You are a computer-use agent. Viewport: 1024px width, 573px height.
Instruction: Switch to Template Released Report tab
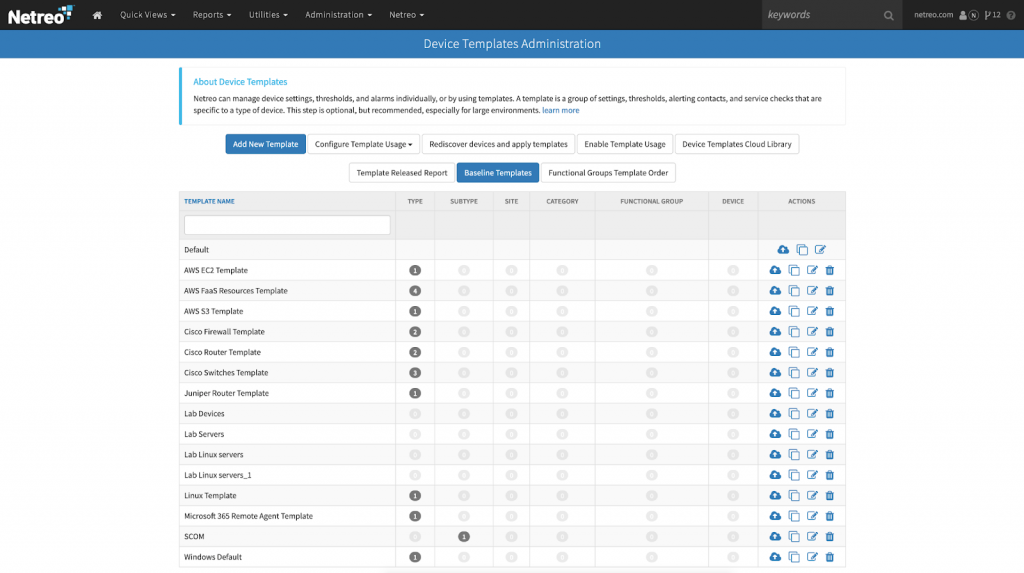pyautogui.click(x=402, y=172)
